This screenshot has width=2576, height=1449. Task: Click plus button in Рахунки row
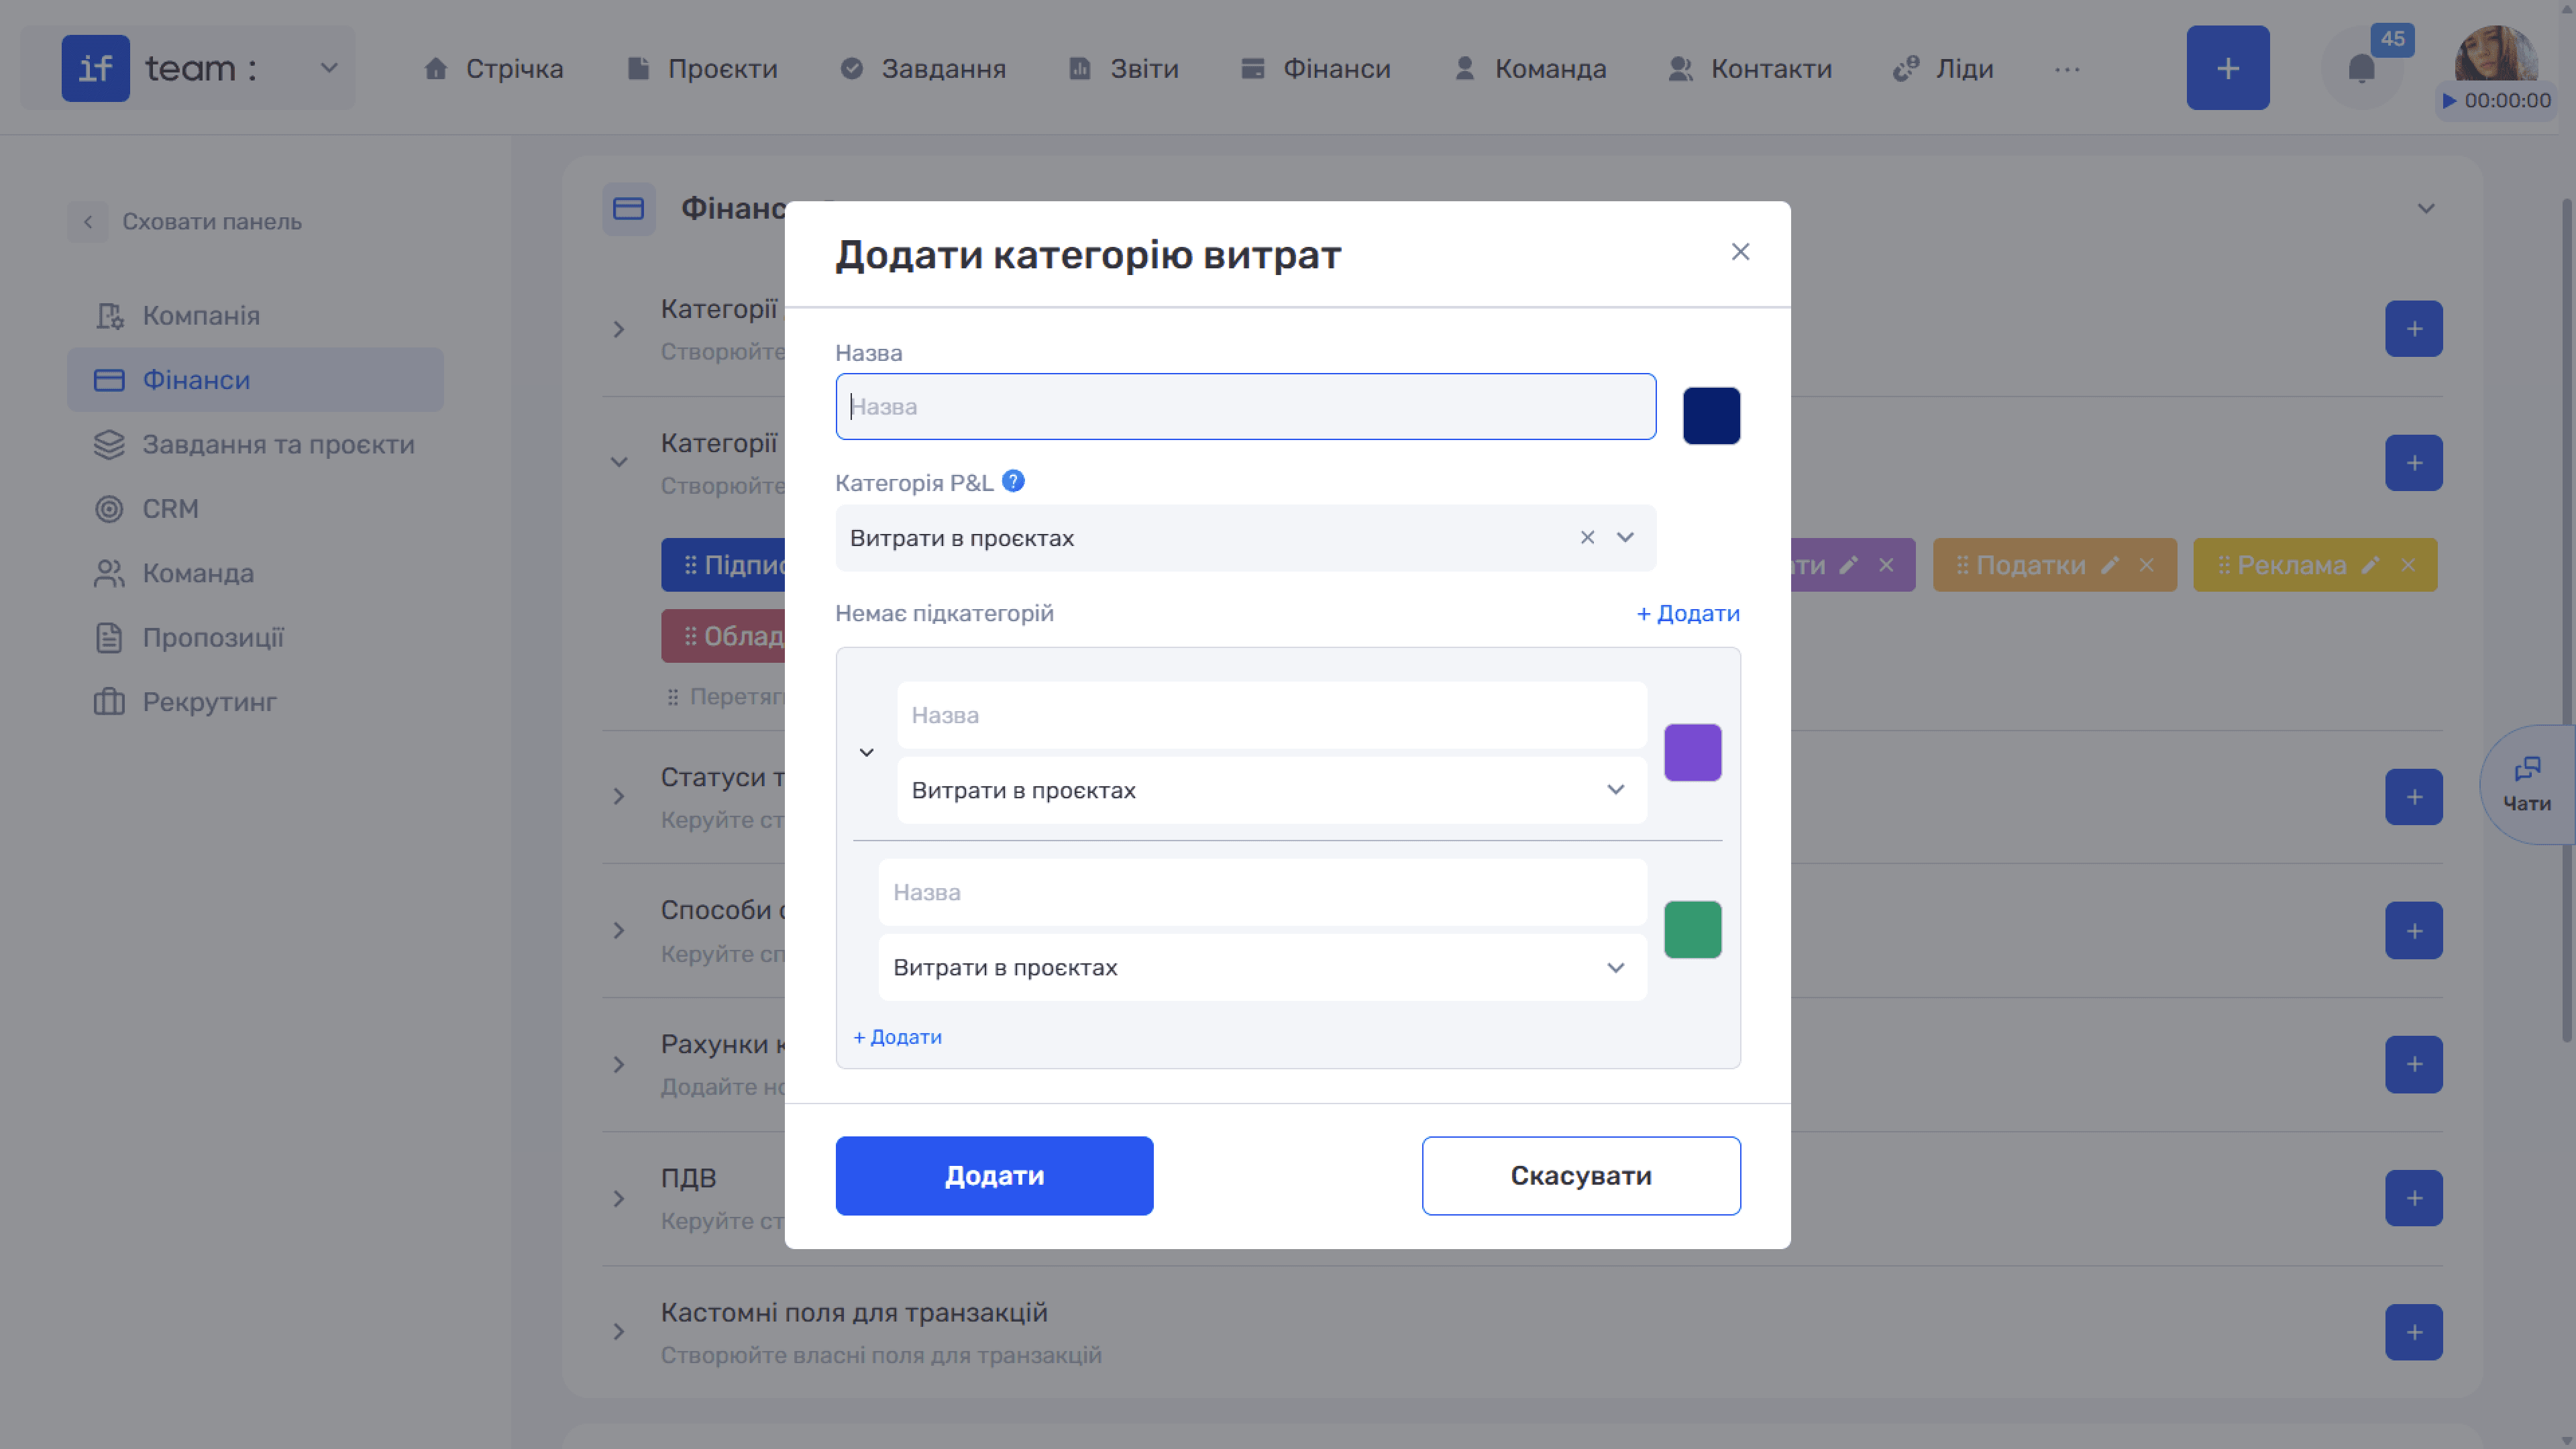(2413, 1064)
